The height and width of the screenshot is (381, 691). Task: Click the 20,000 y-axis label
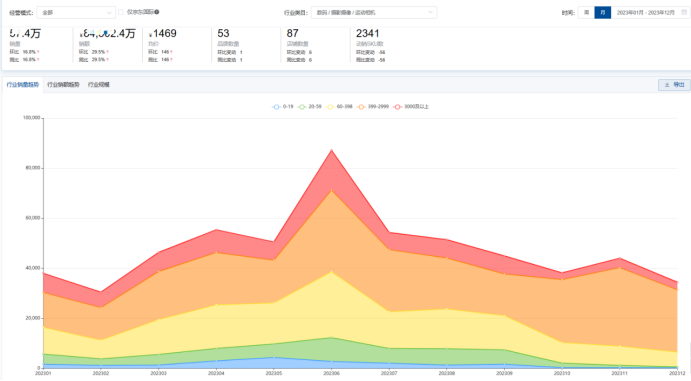pyautogui.click(x=33, y=318)
